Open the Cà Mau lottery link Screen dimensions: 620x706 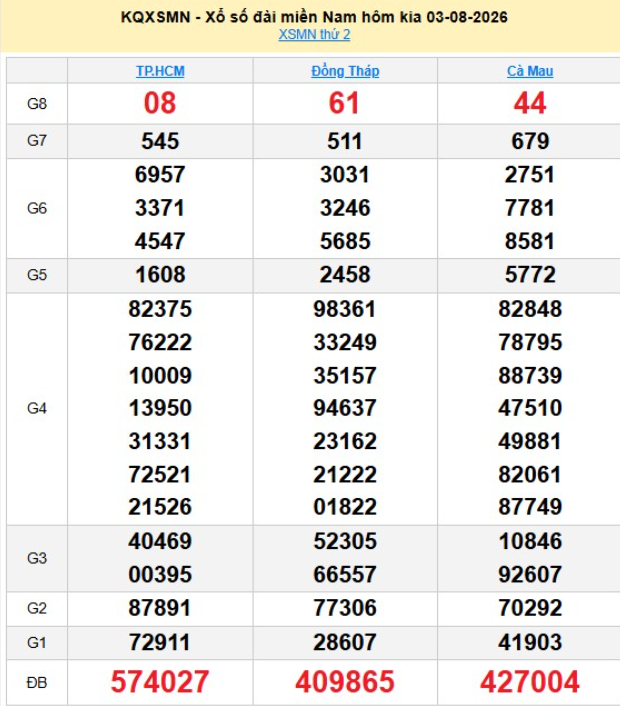pyautogui.click(x=530, y=71)
